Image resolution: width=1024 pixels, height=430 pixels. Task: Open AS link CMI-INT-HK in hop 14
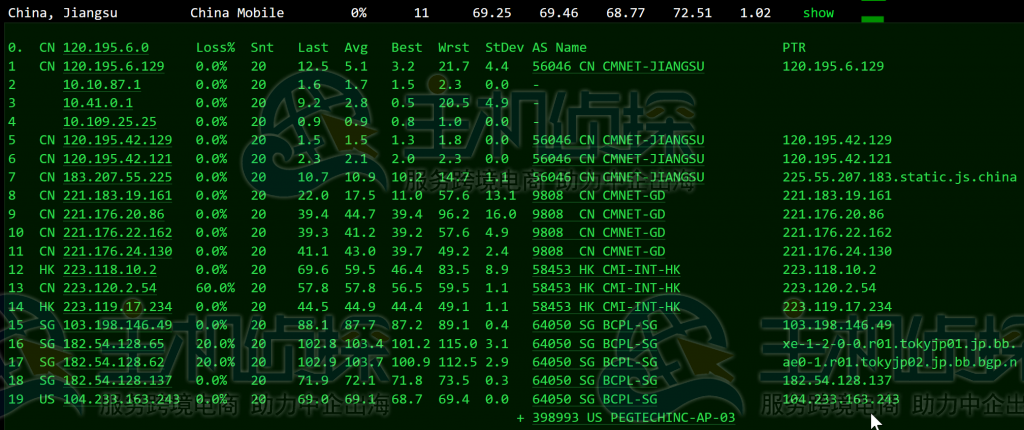(x=607, y=306)
